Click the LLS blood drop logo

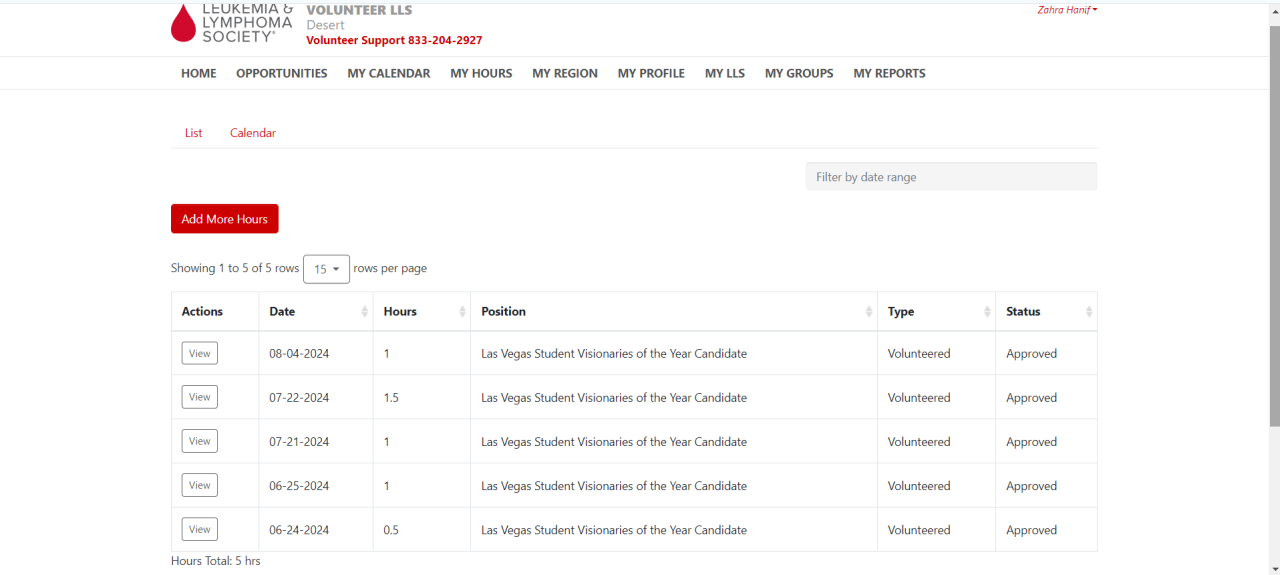tap(183, 23)
